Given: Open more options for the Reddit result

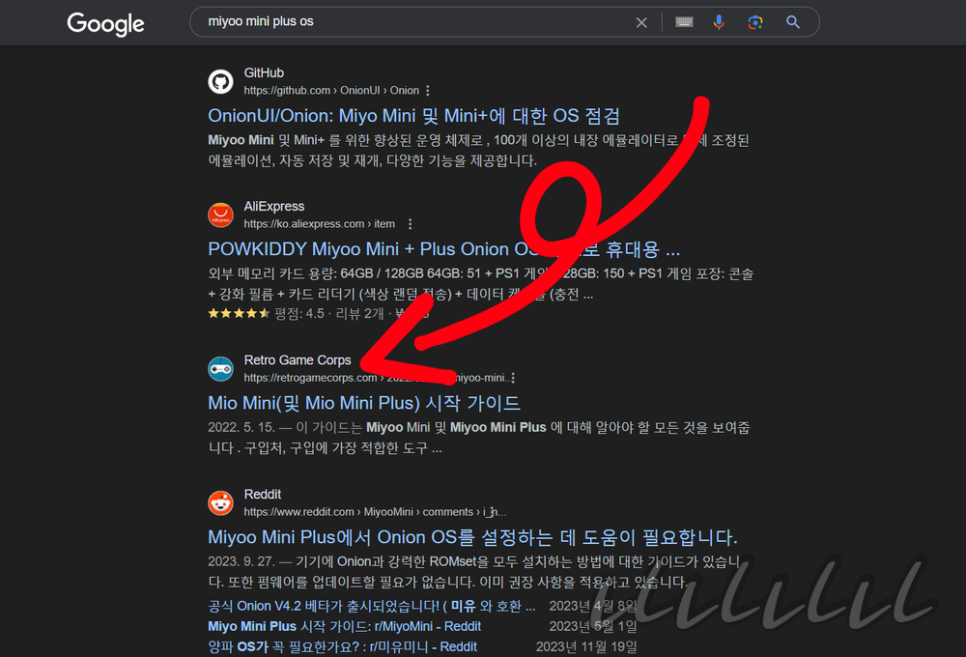Looking at the screenshot, I should 492,512.
